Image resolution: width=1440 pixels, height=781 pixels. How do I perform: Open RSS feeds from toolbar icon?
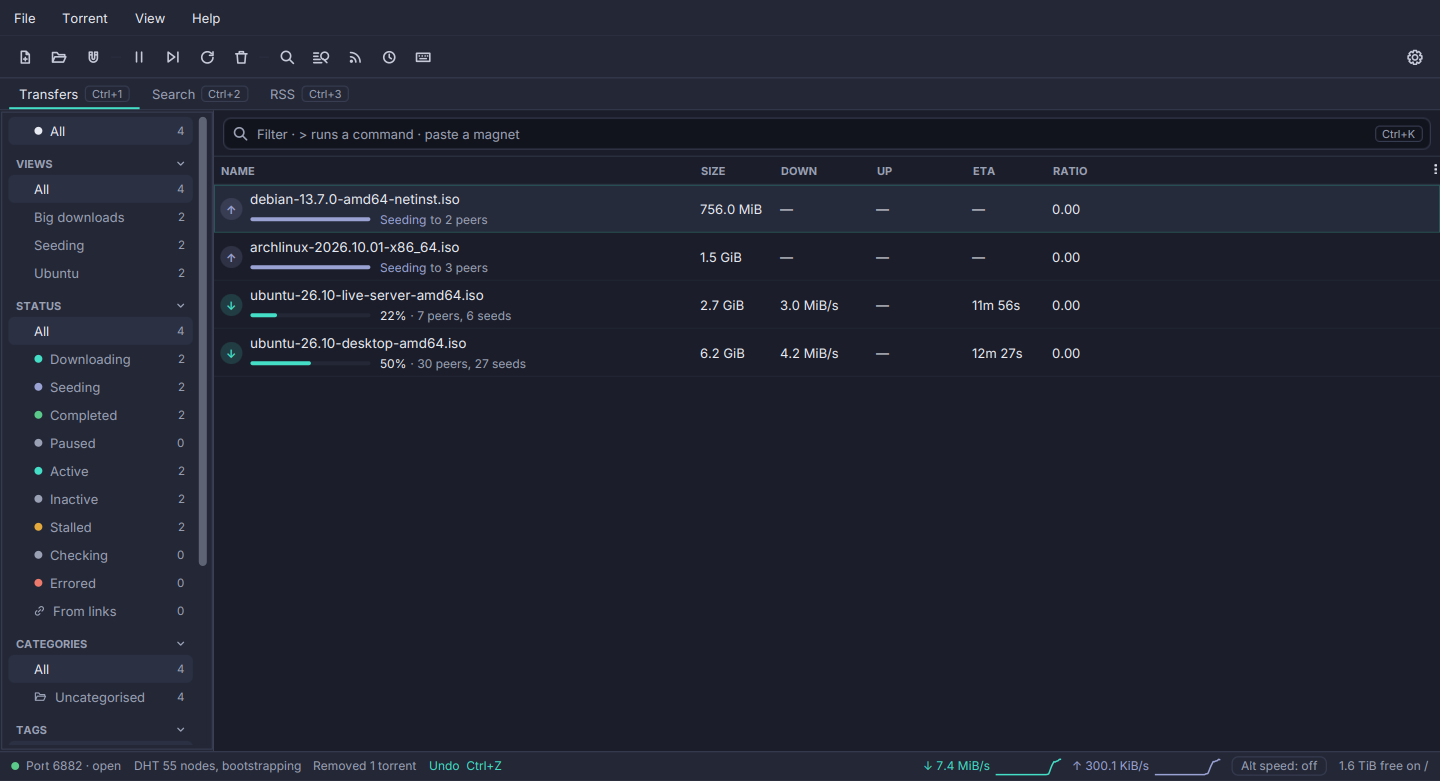[355, 57]
